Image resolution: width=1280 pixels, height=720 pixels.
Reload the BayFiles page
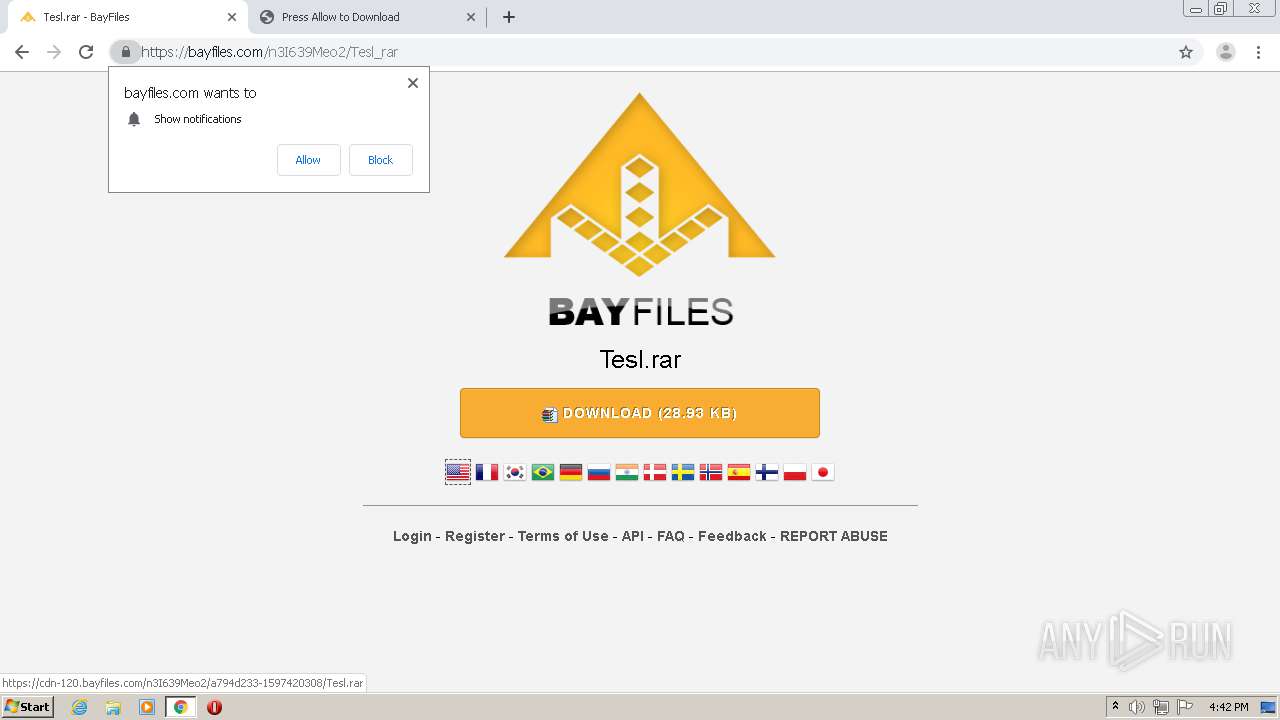[x=86, y=52]
